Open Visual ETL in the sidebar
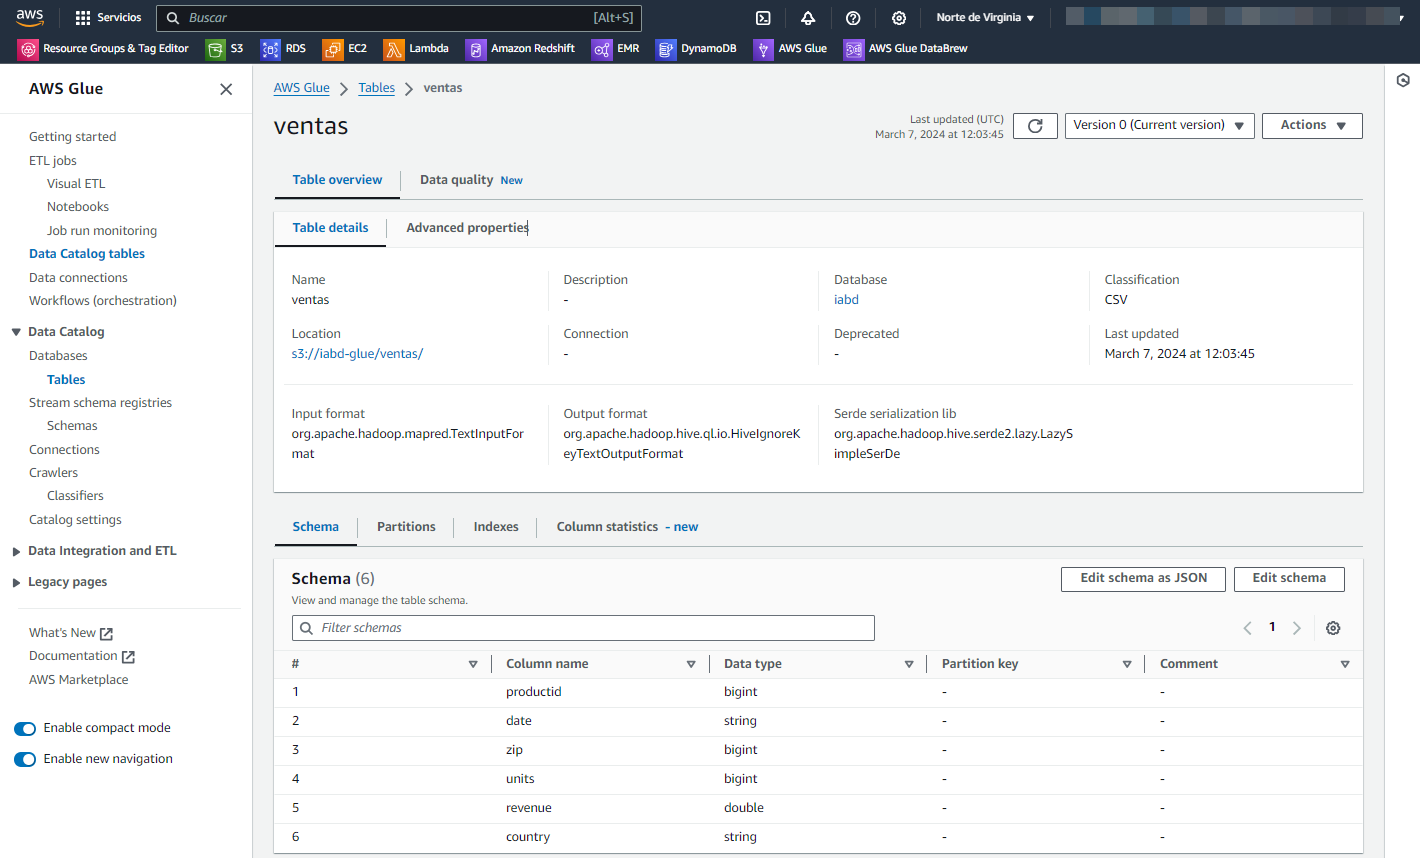 [x=76, y=184]
